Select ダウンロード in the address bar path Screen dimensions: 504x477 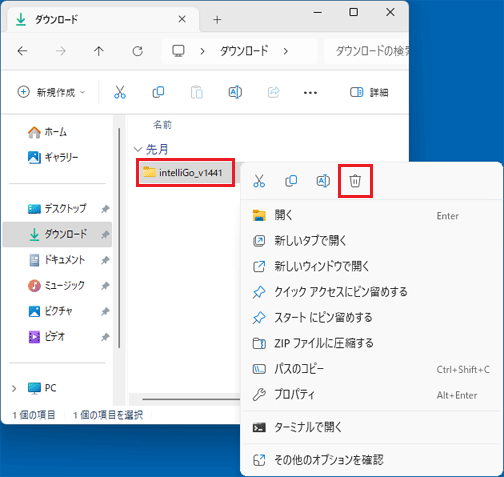244,51
